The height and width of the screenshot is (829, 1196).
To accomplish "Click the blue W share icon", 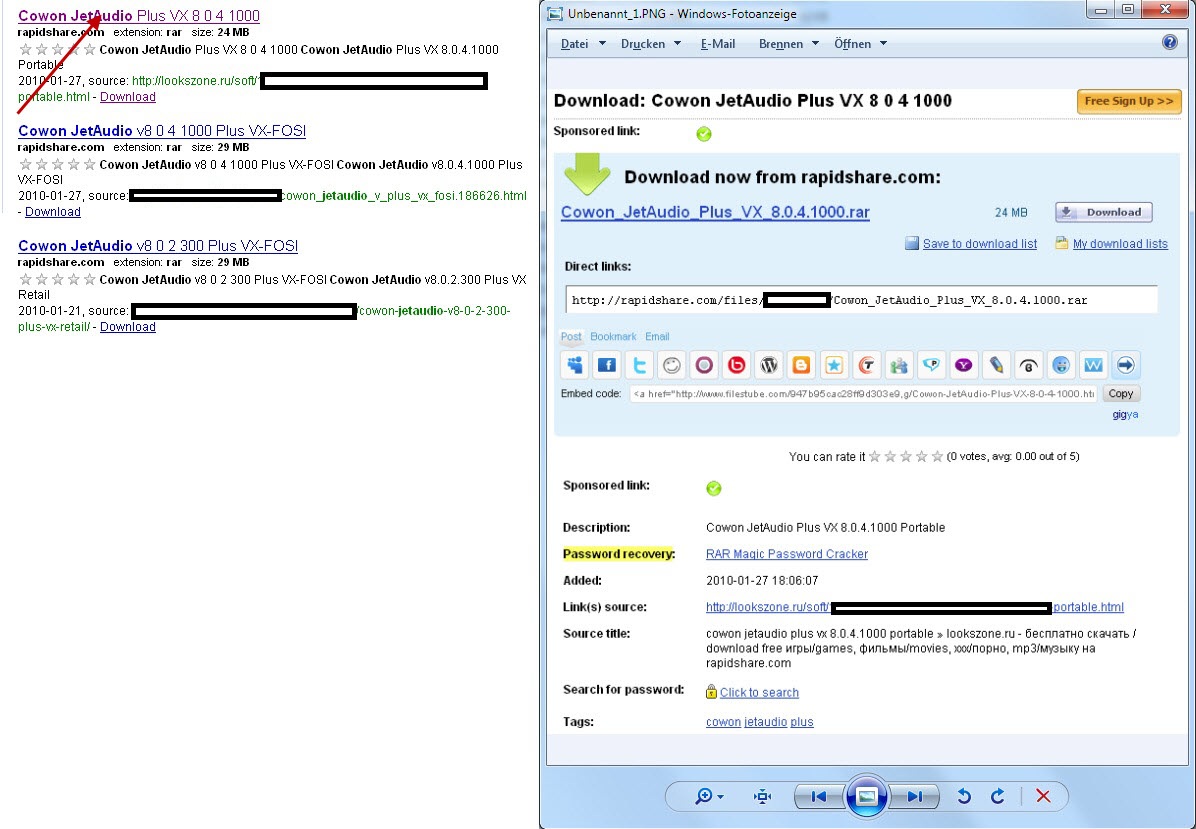I will tap(1093, 365).
